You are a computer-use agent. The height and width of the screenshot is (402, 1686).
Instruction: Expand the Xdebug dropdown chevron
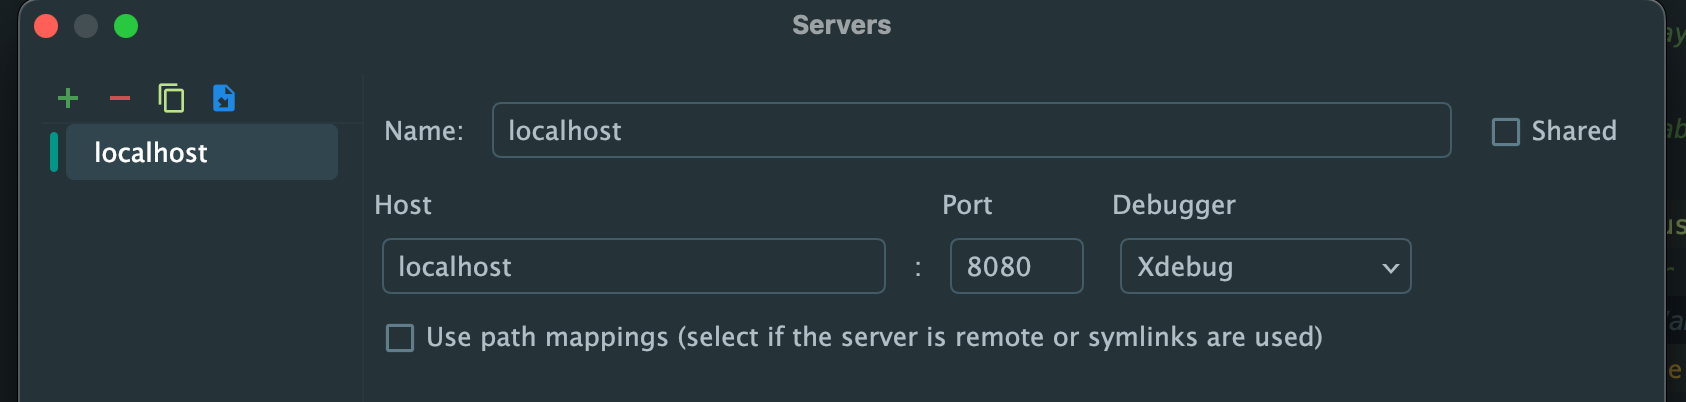click(x=1389, y=267)
